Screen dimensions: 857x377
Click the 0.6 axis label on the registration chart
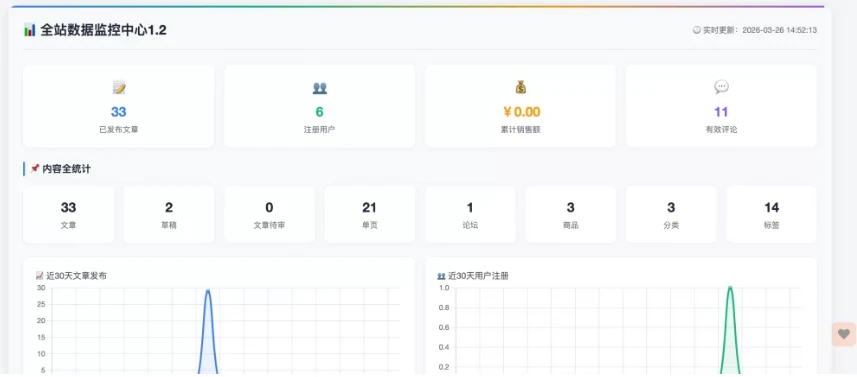coord(444,327)
